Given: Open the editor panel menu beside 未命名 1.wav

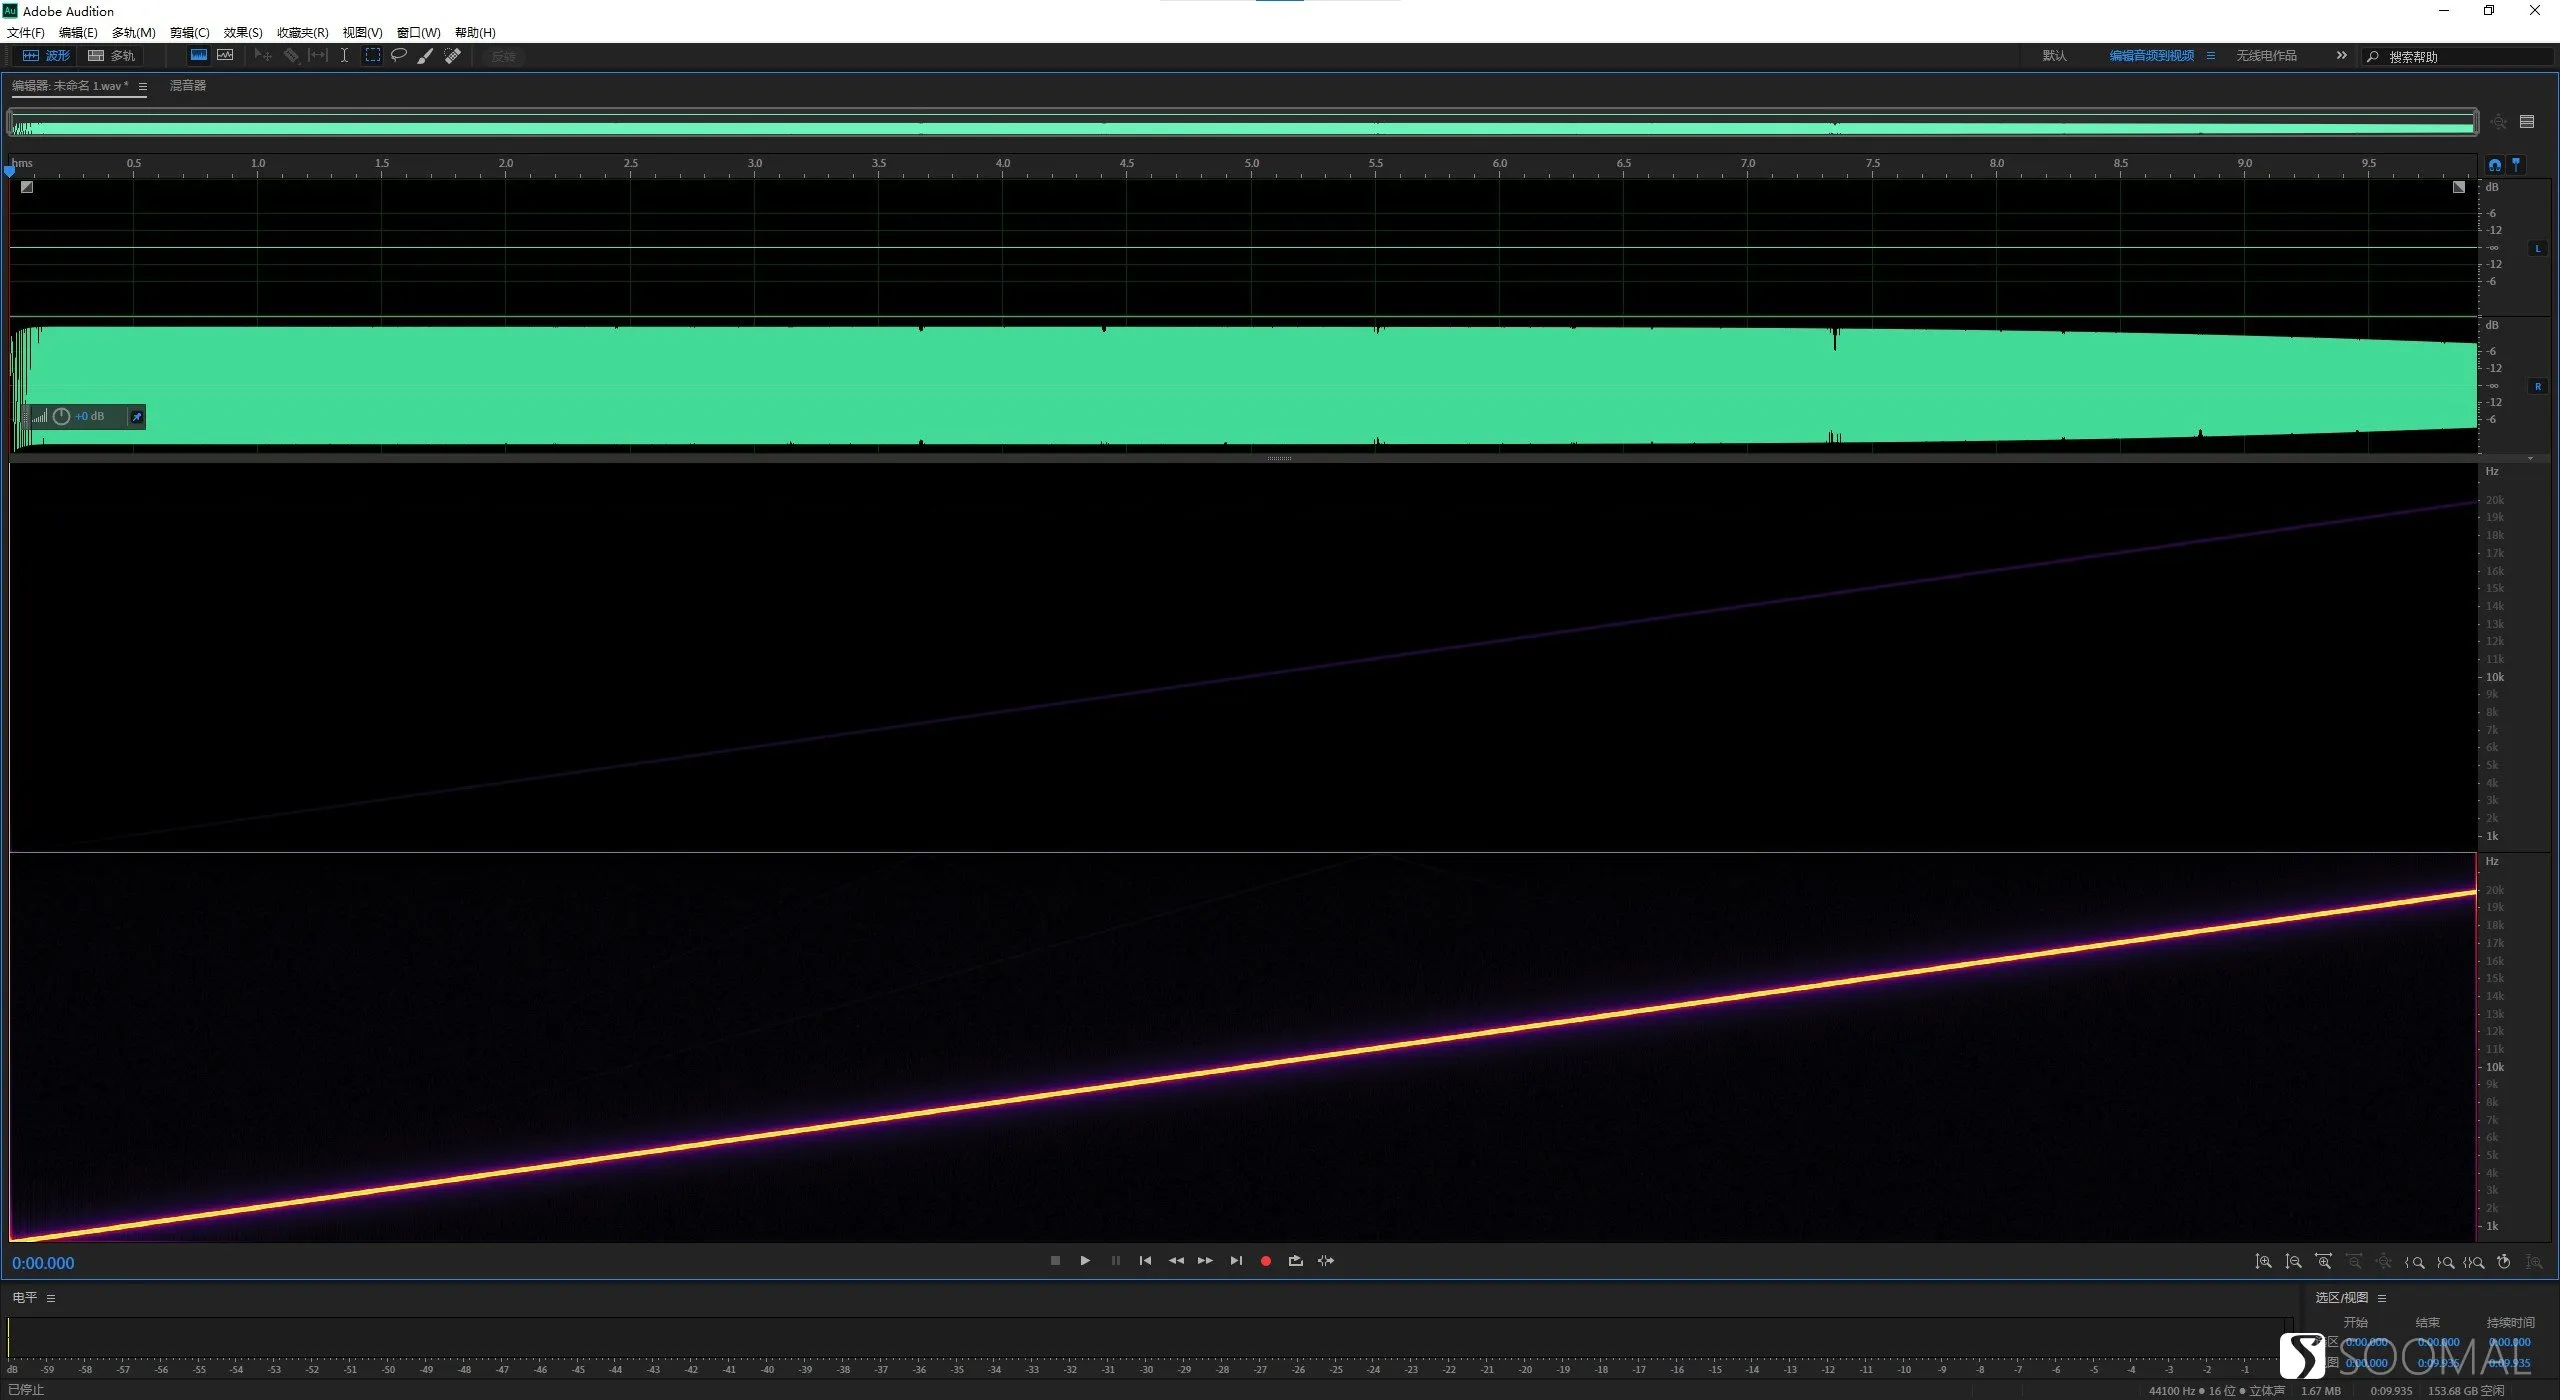Looking at the screenshot, I should coord(143,87).
